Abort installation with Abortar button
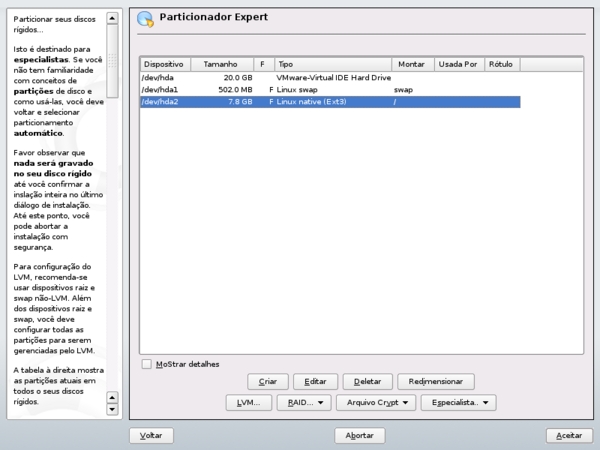The image size is (600, 450). [360, 435]
